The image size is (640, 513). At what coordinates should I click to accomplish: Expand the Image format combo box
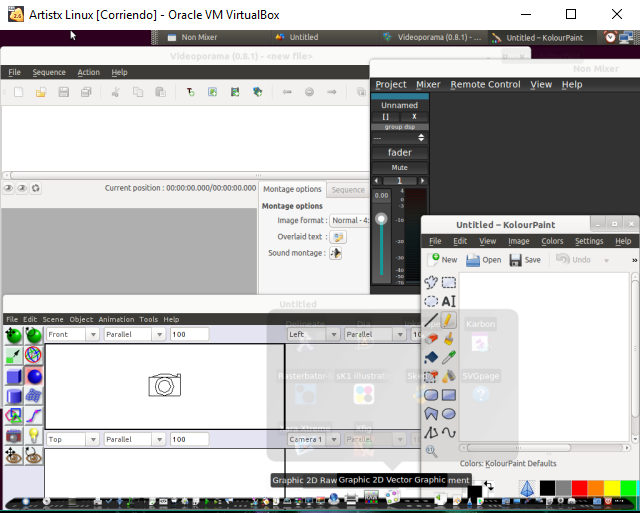coord(349,220)
